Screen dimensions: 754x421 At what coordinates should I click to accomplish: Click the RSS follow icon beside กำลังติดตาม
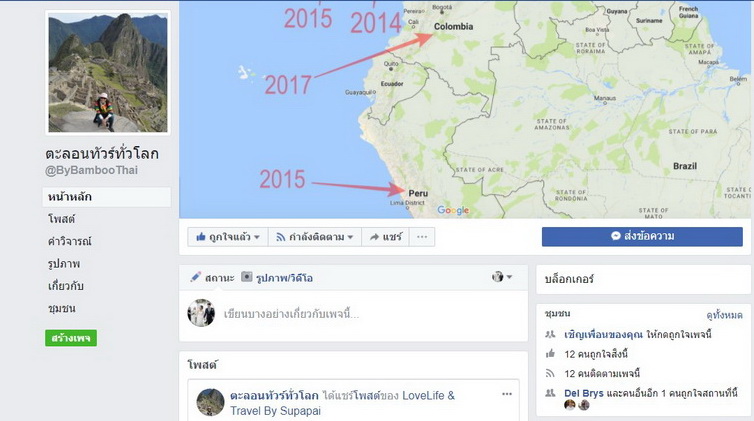pyautogui.click(x=280, y=237)
